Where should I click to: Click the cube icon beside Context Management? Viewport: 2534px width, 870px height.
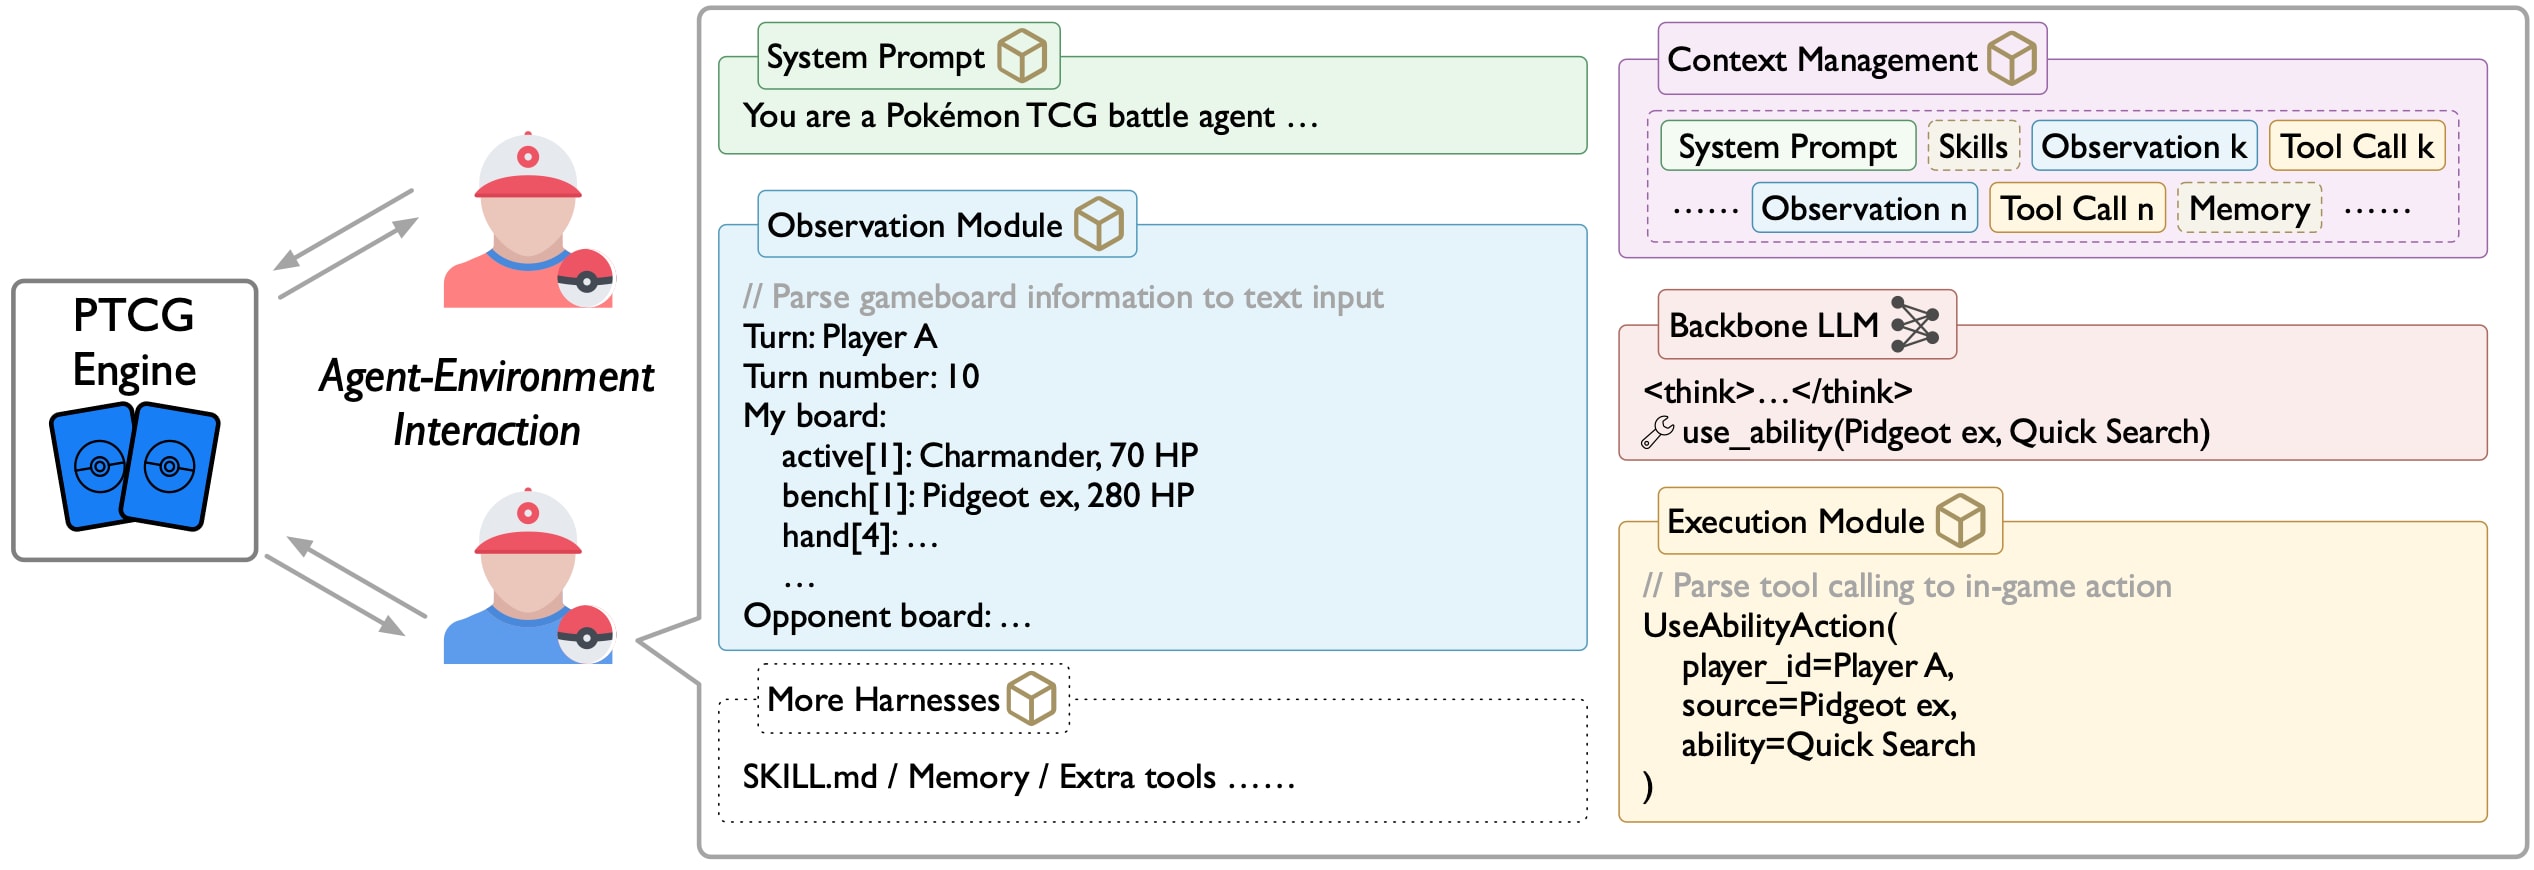point(2011,58)
